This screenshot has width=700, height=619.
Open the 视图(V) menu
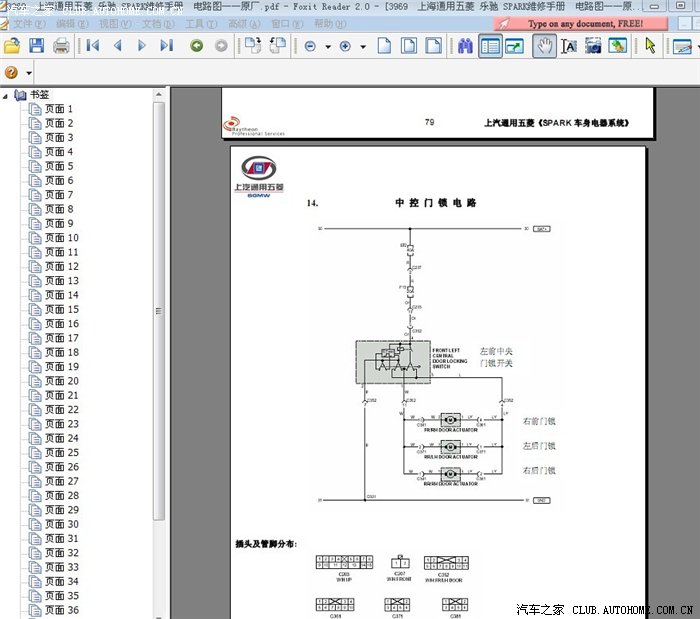pos(114,24)
